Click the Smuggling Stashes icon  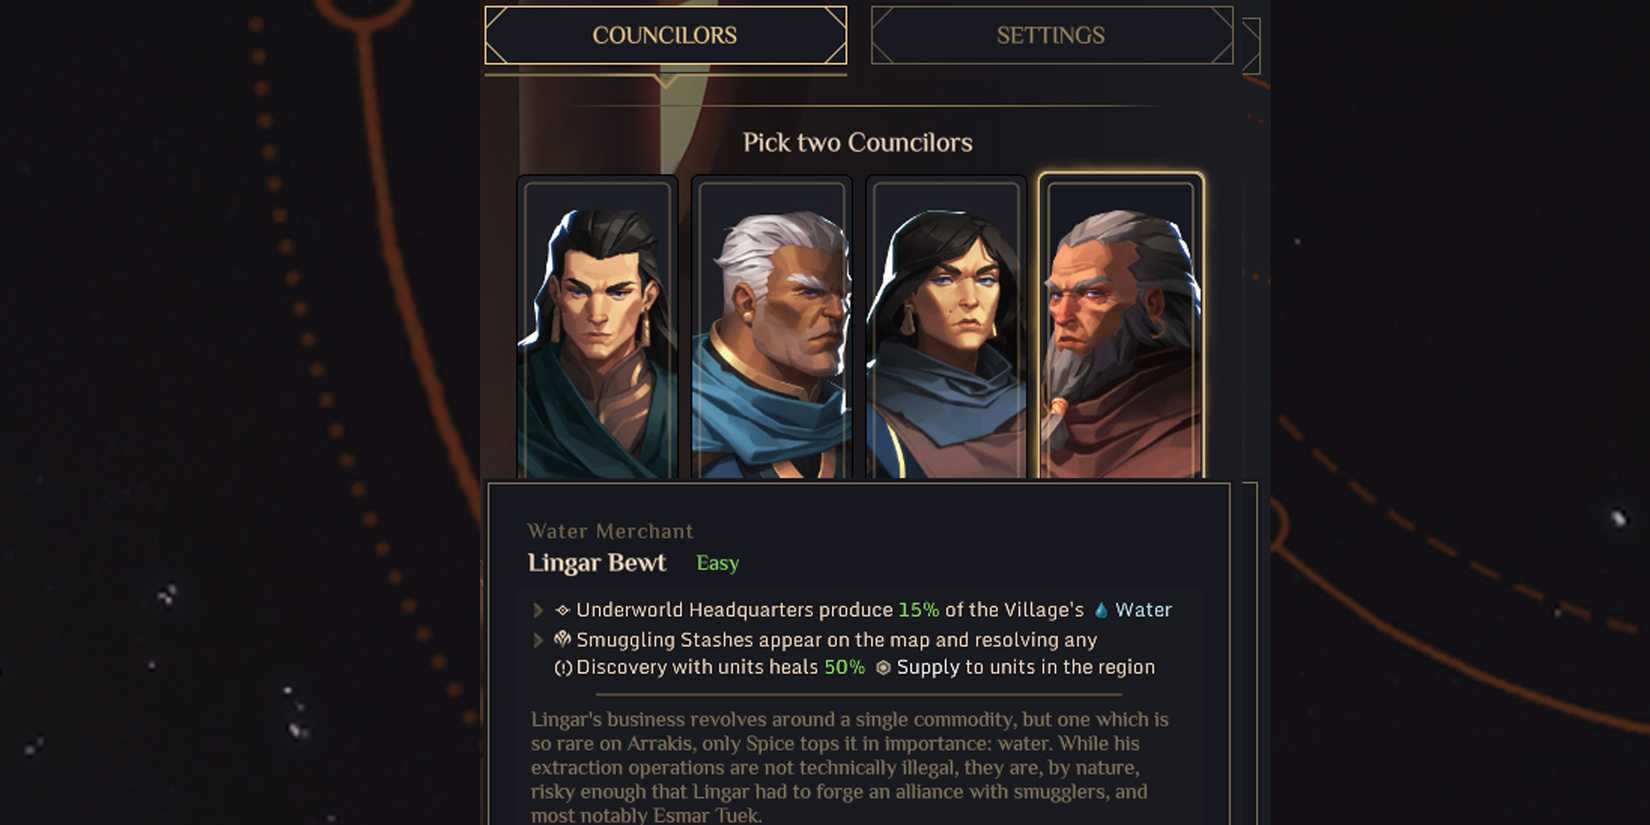(x=563, y=639)
